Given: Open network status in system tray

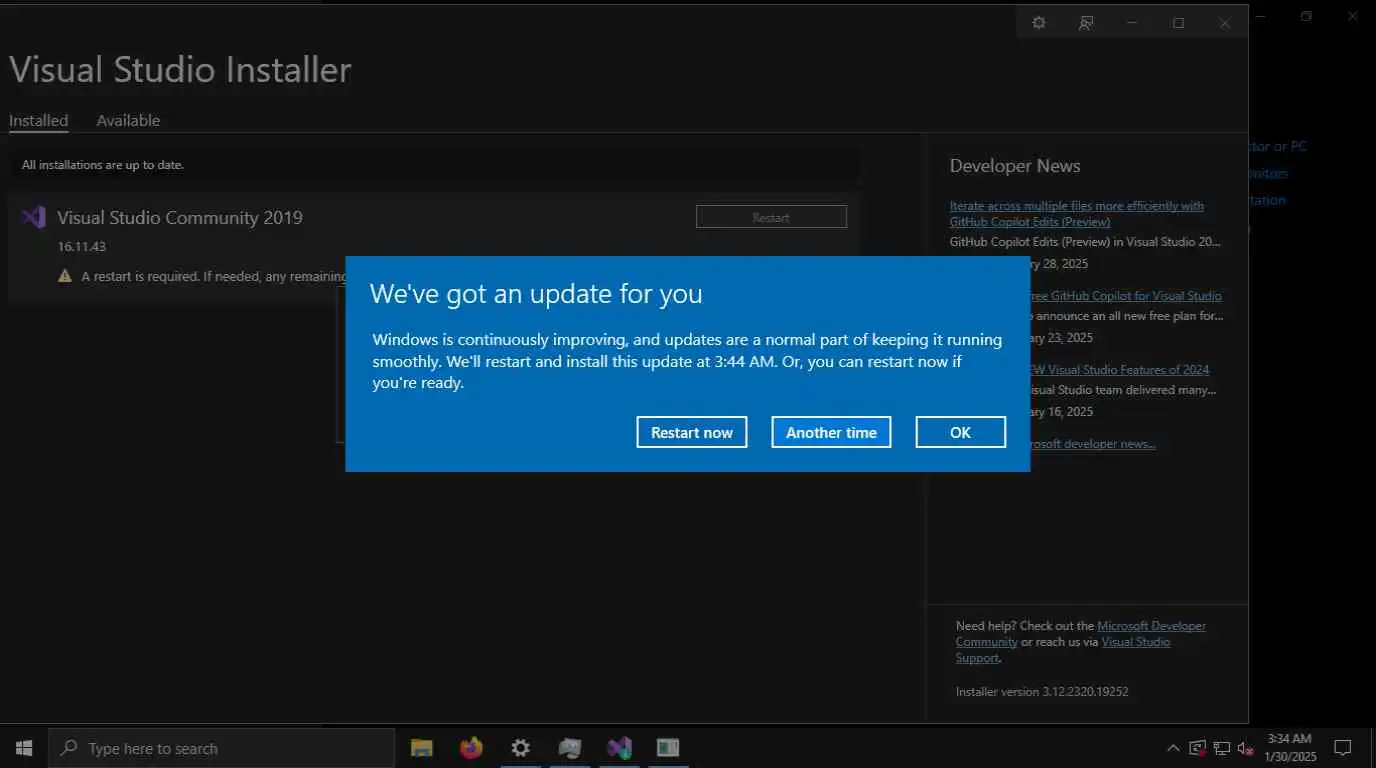Looking at the screenshot, I should coord(1222,748).
